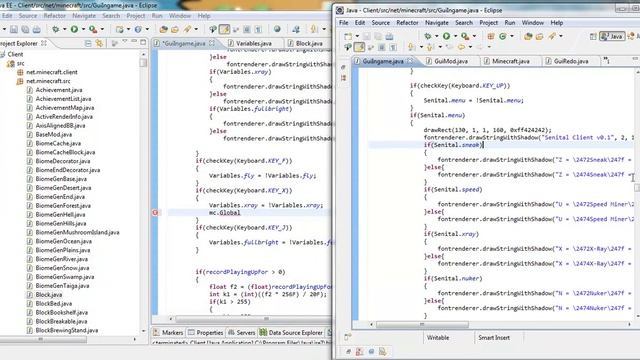Click Print icon in front window toolbar
Screen dimensions: 640x360
[x=389, y=36]
